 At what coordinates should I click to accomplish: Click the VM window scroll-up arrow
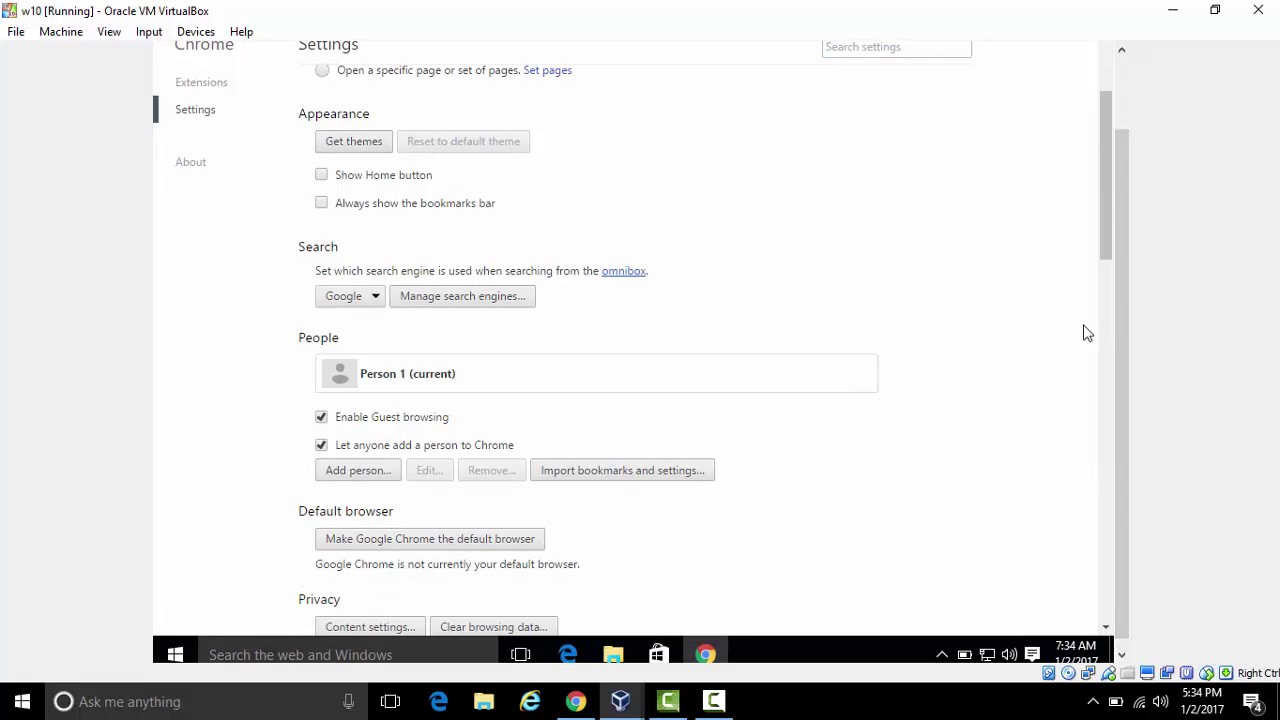[x=1121, y=49]
